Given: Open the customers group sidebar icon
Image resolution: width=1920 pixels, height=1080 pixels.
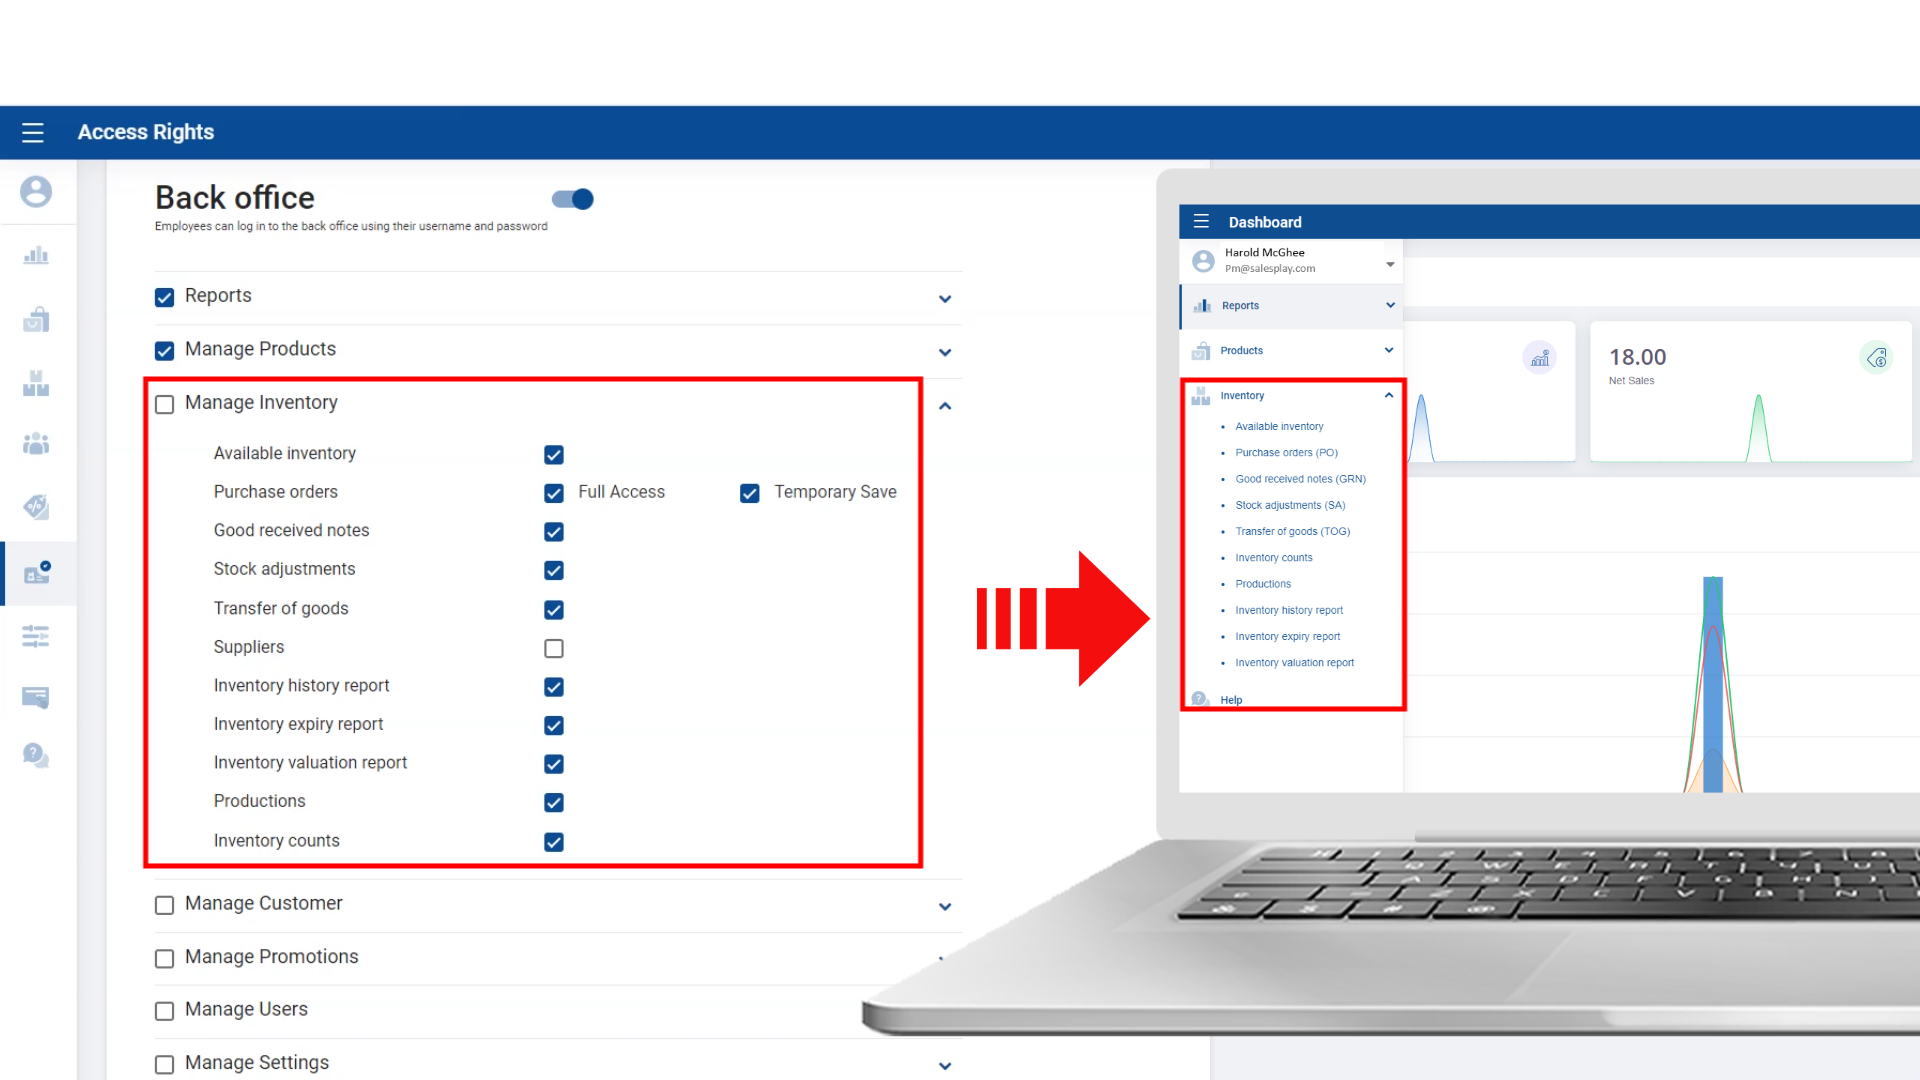Looking at the screenshot, I should tap(36, 443).
